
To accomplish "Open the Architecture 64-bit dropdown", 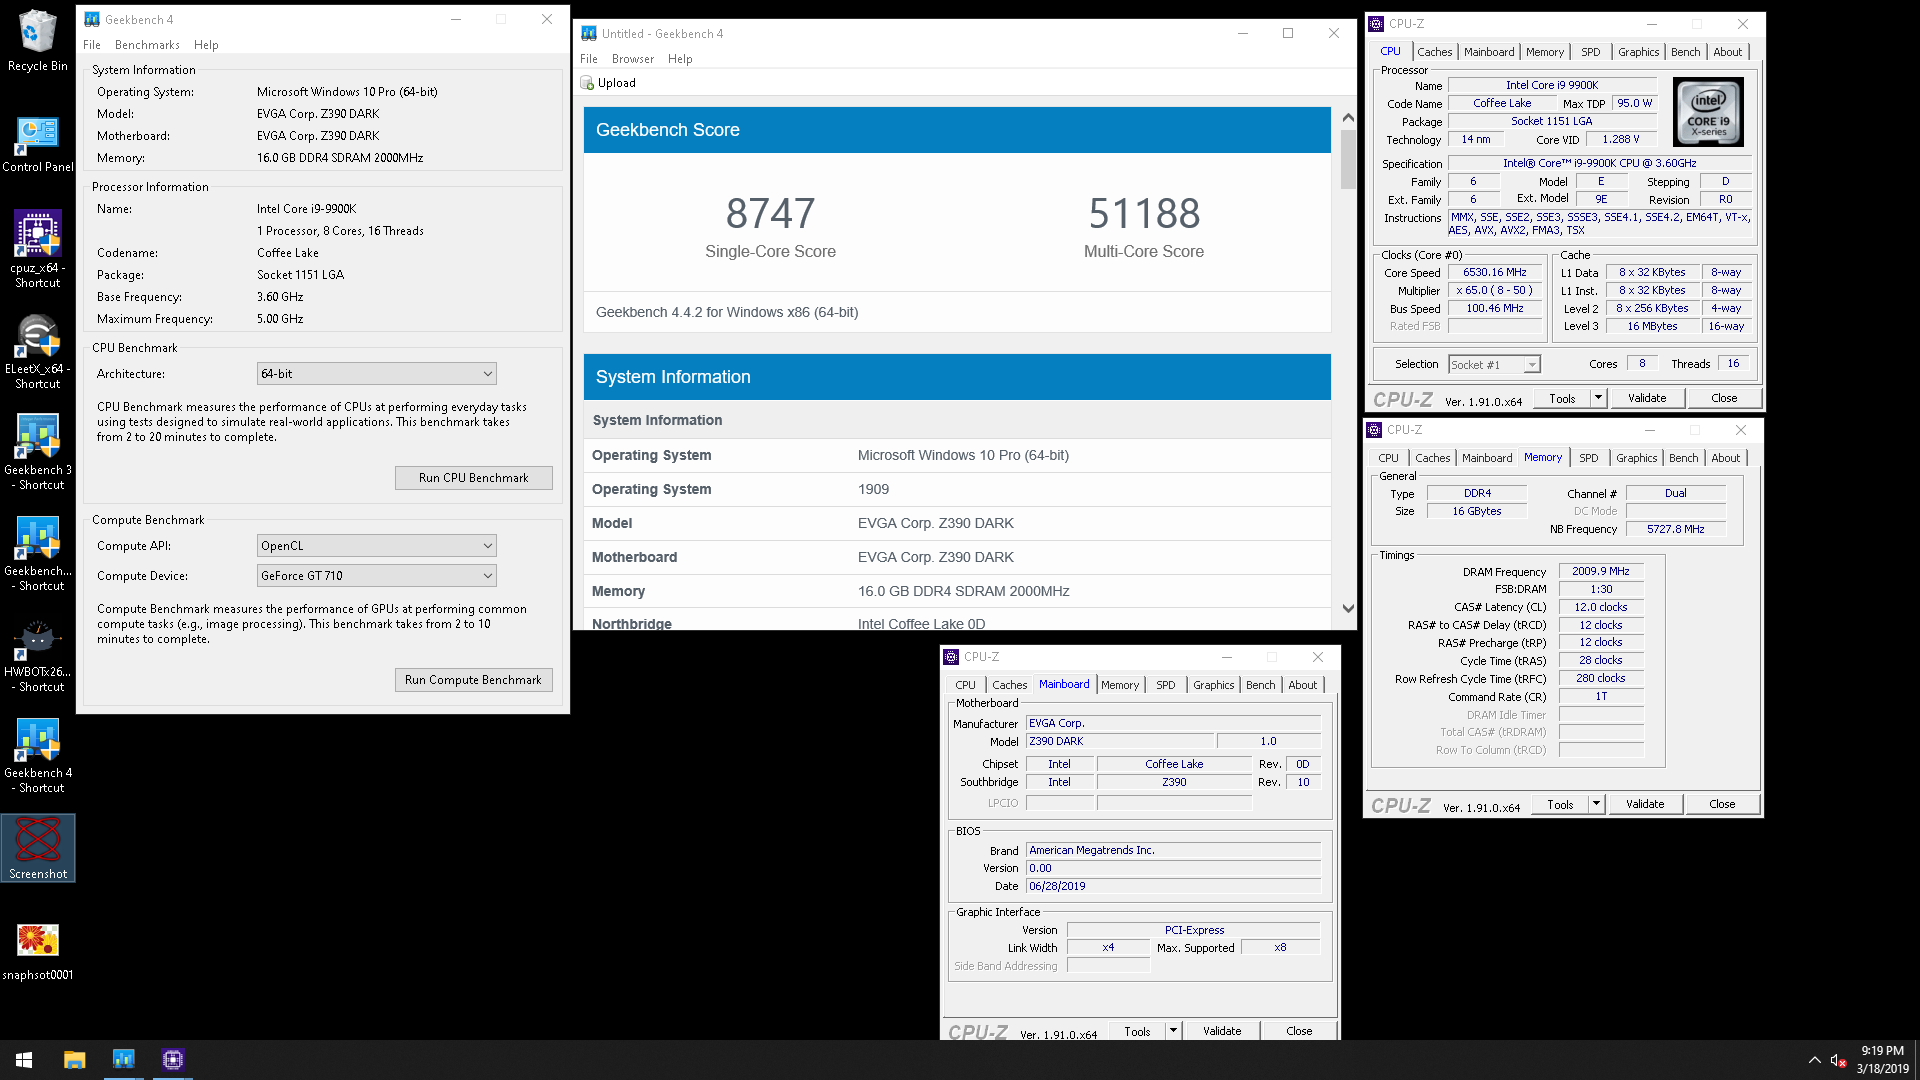I will click(377, 374).
